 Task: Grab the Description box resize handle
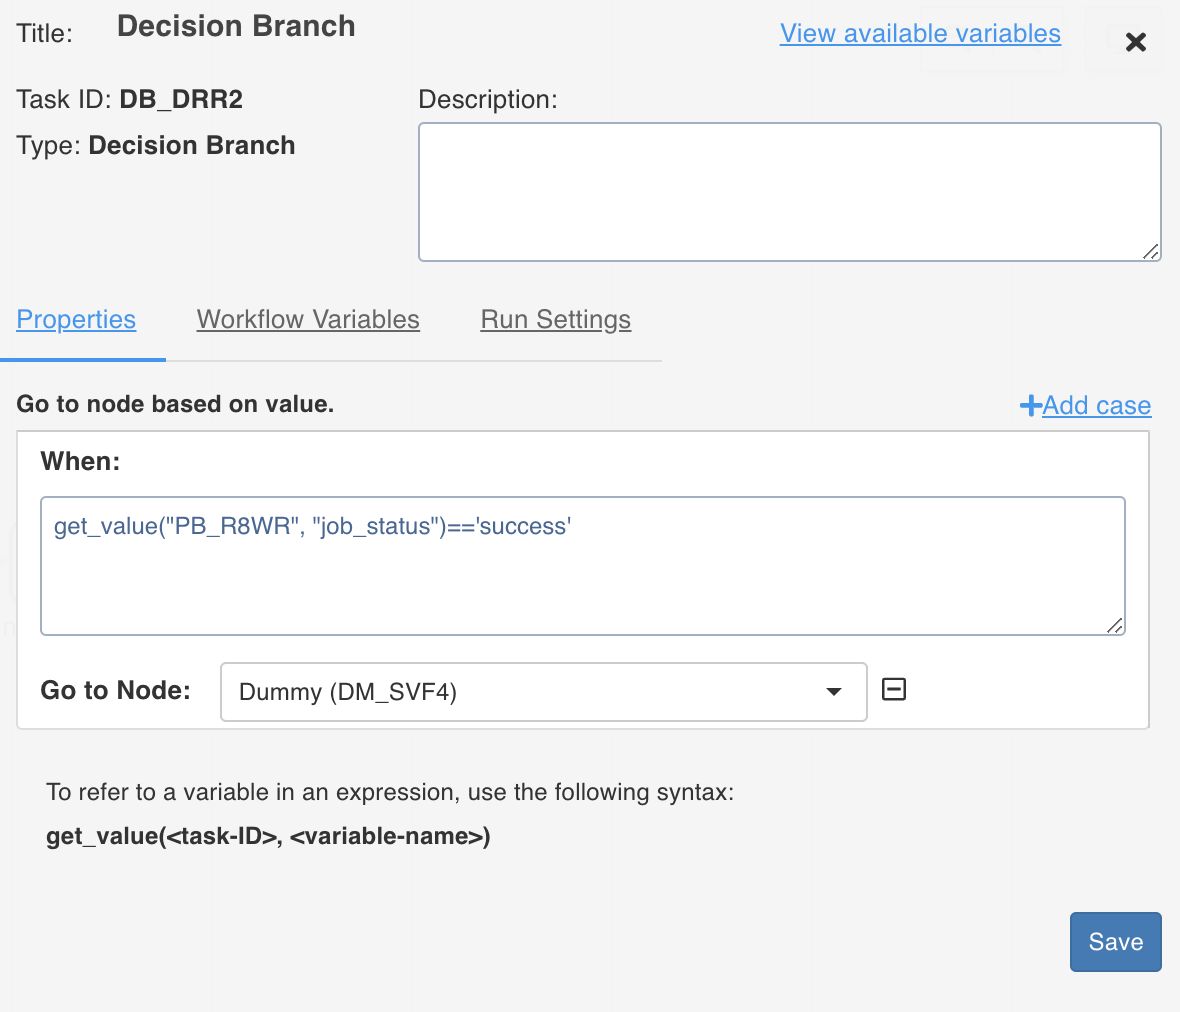(1151, 252)
